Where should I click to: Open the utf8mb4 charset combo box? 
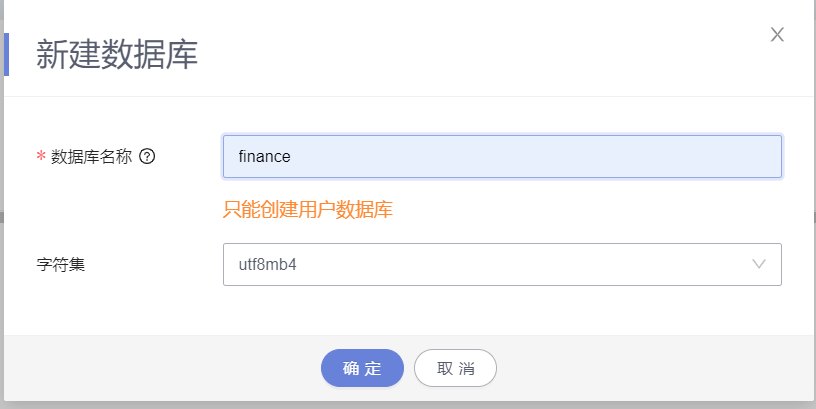click(480, 264)
